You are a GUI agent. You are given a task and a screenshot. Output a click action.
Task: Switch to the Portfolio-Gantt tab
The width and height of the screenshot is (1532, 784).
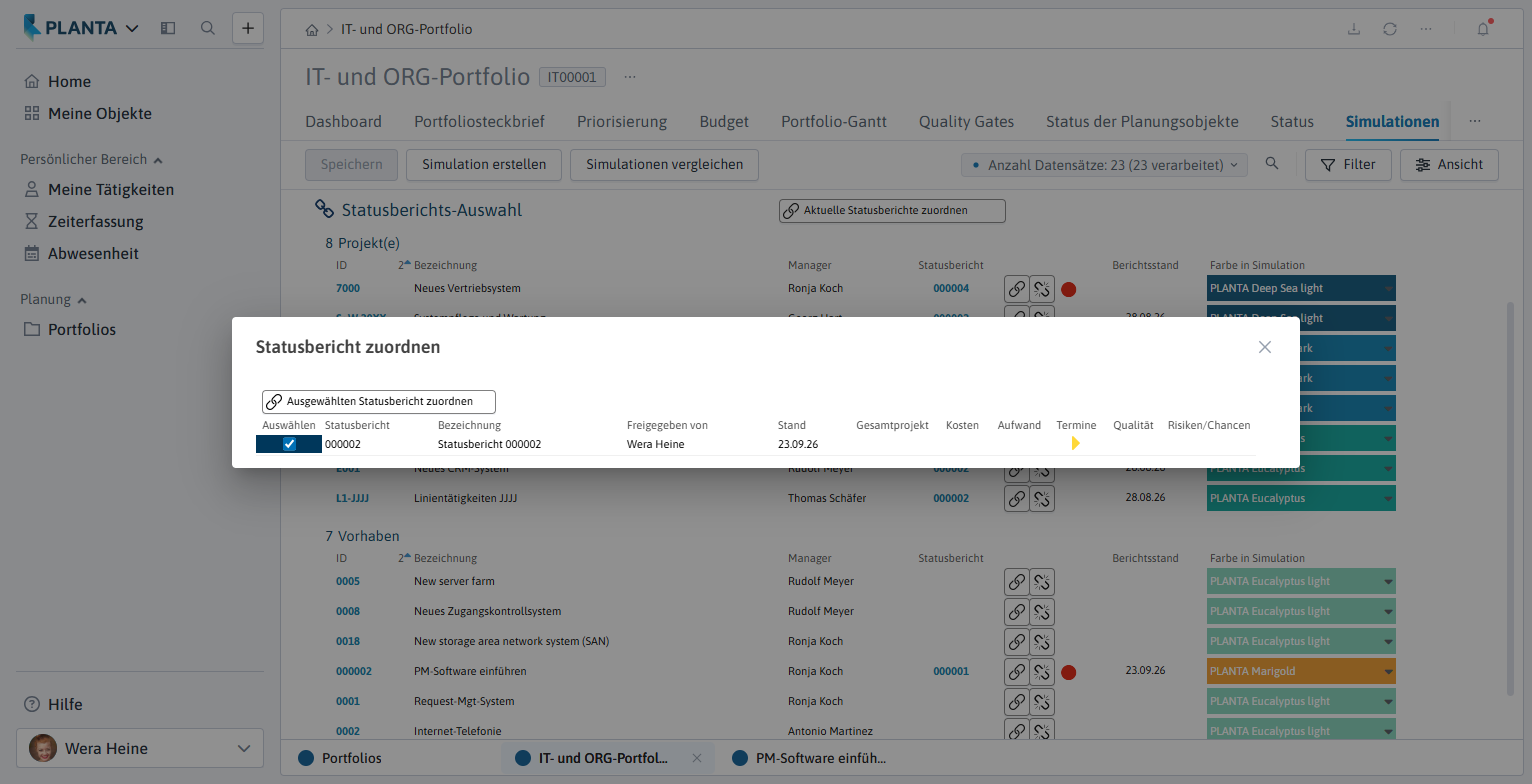[834, 122]
